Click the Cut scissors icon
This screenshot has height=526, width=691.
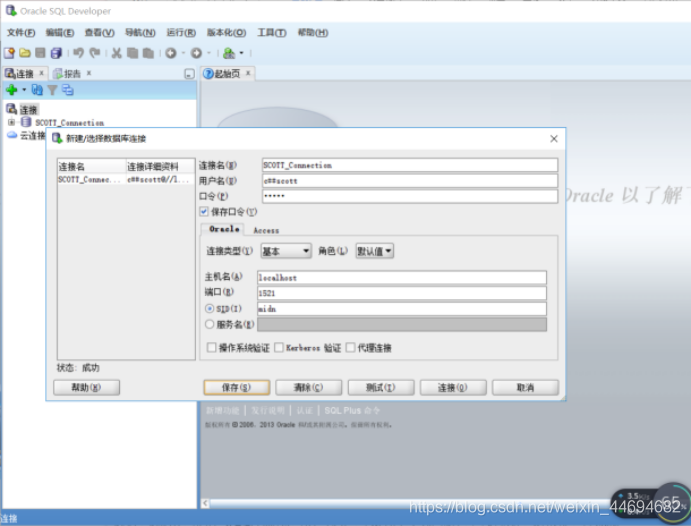(116, 53)
